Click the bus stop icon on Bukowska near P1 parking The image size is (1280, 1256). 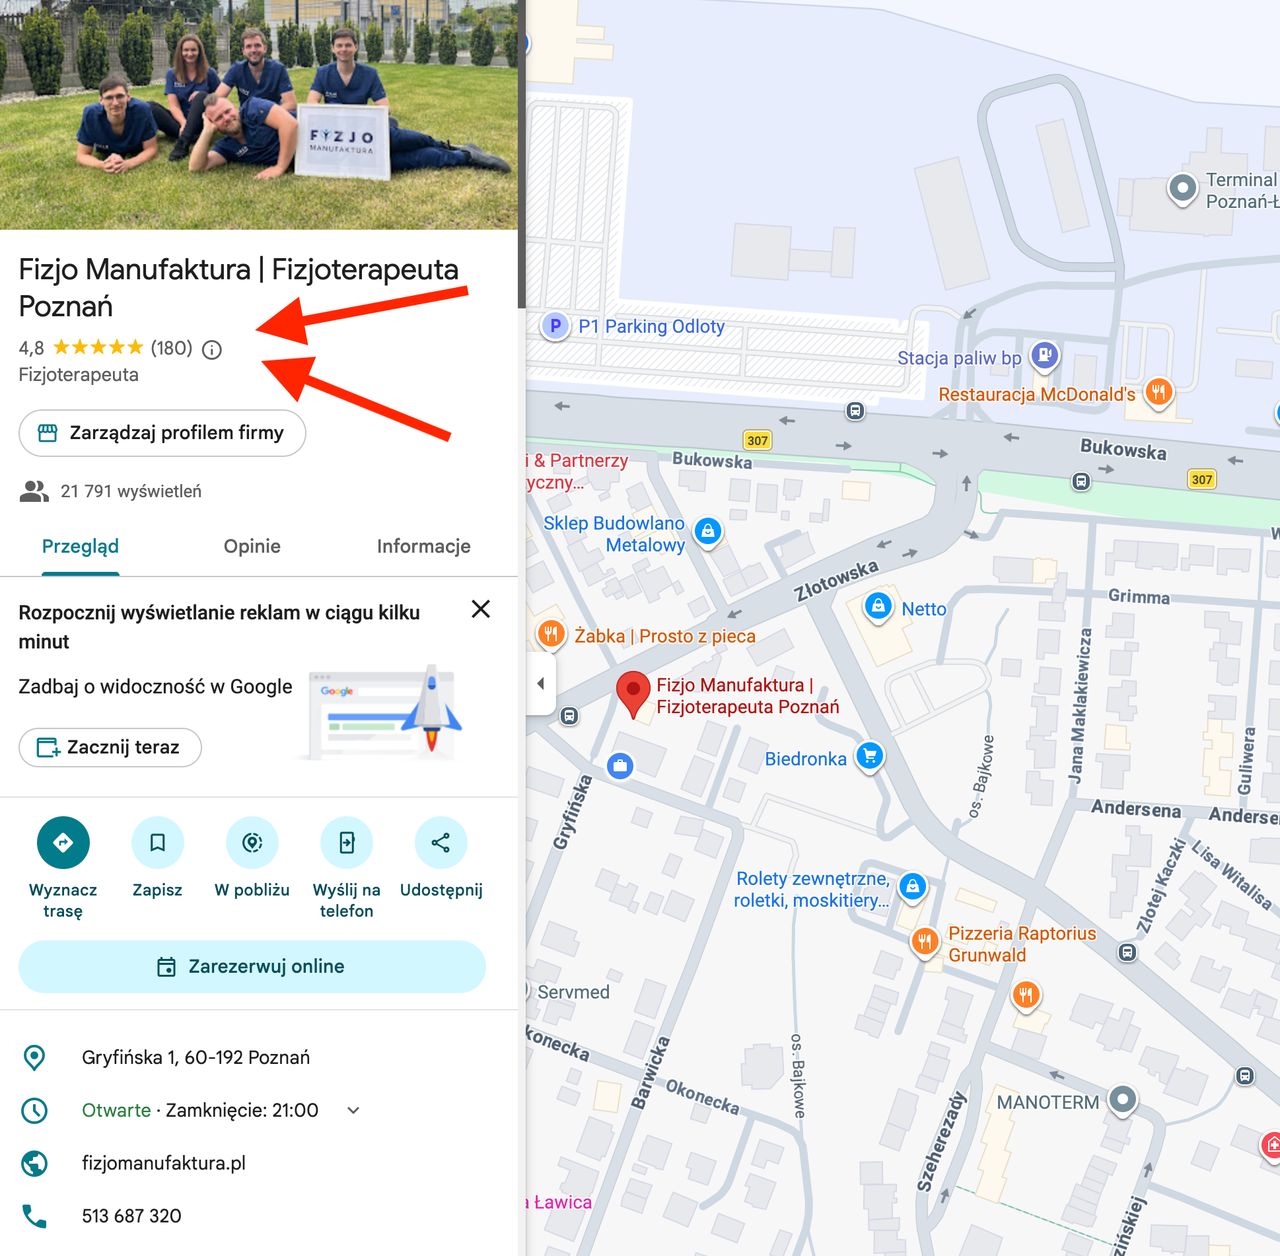[x=855, y=411]
